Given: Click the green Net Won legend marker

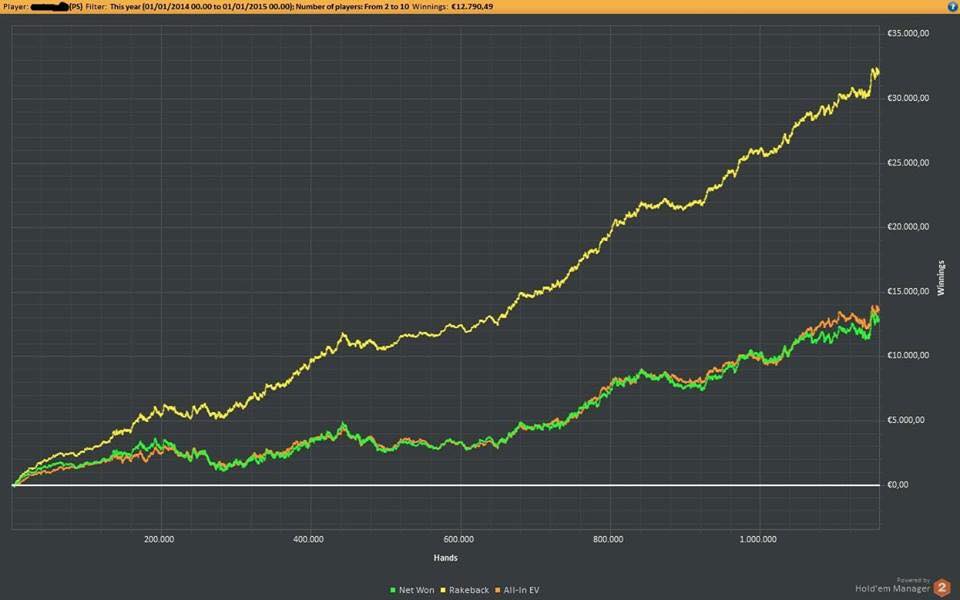Looking at the screenshot, I should pyautogui.click(x=390, y=590).
